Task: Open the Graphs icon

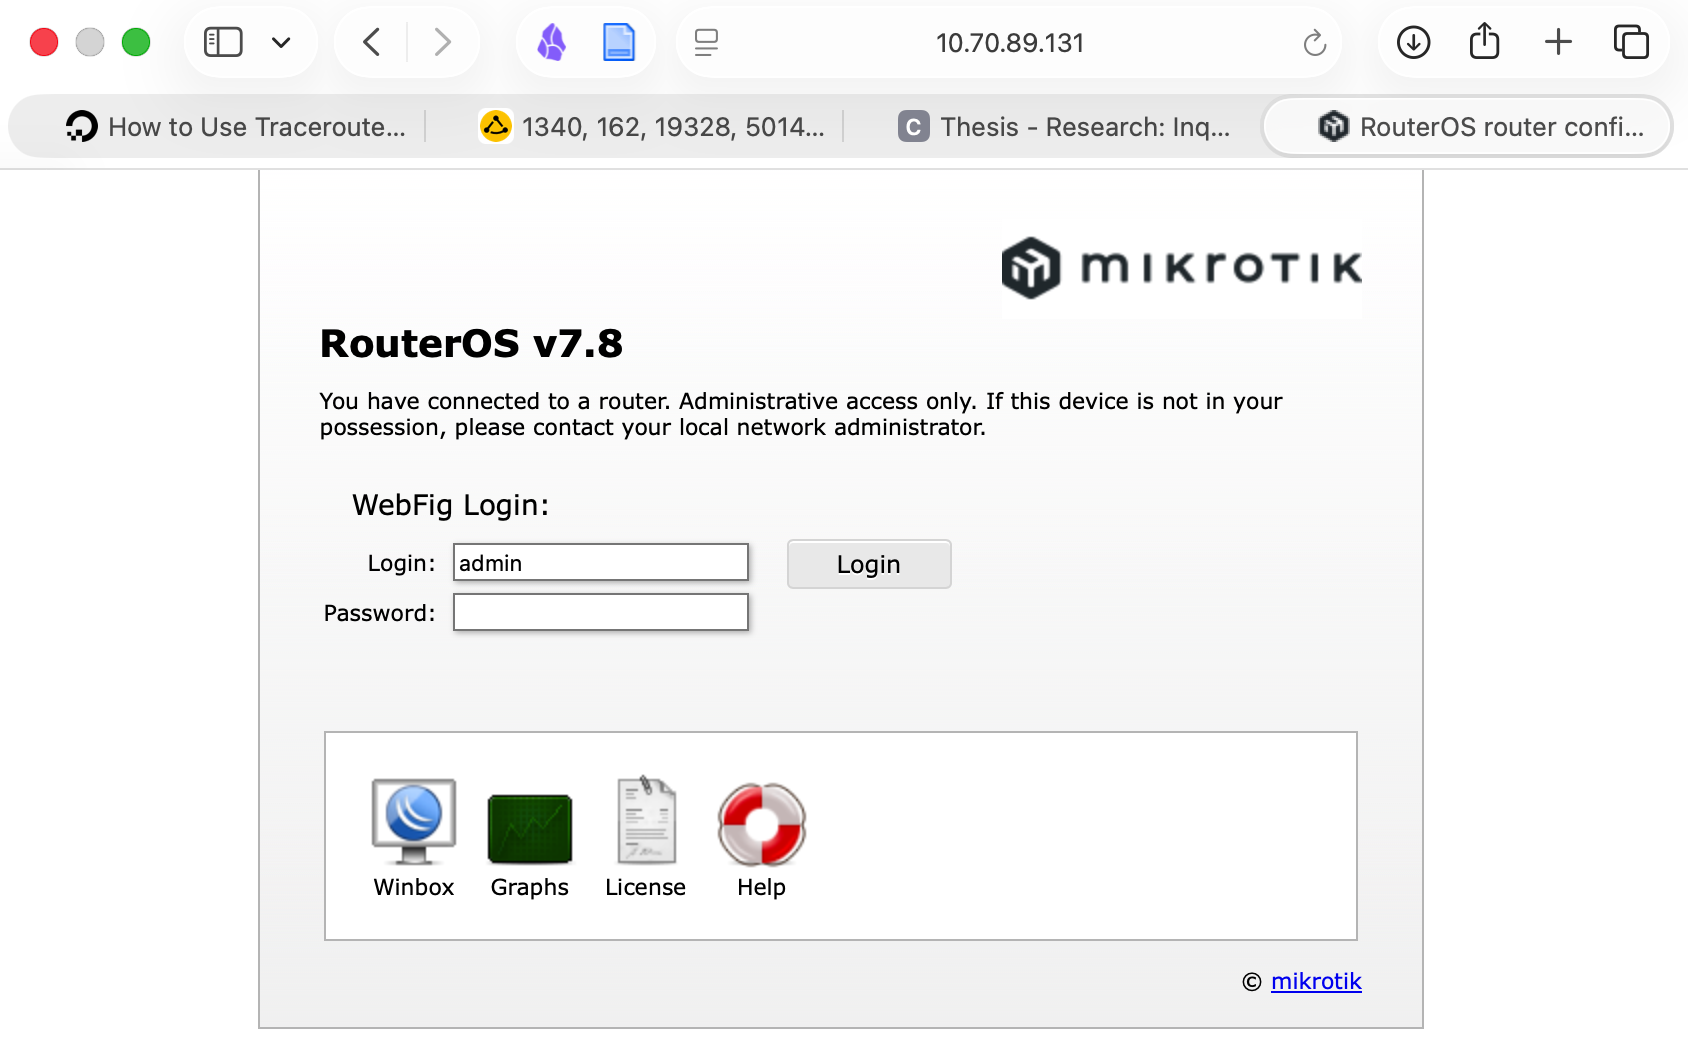Action: (x=530, y=828)
